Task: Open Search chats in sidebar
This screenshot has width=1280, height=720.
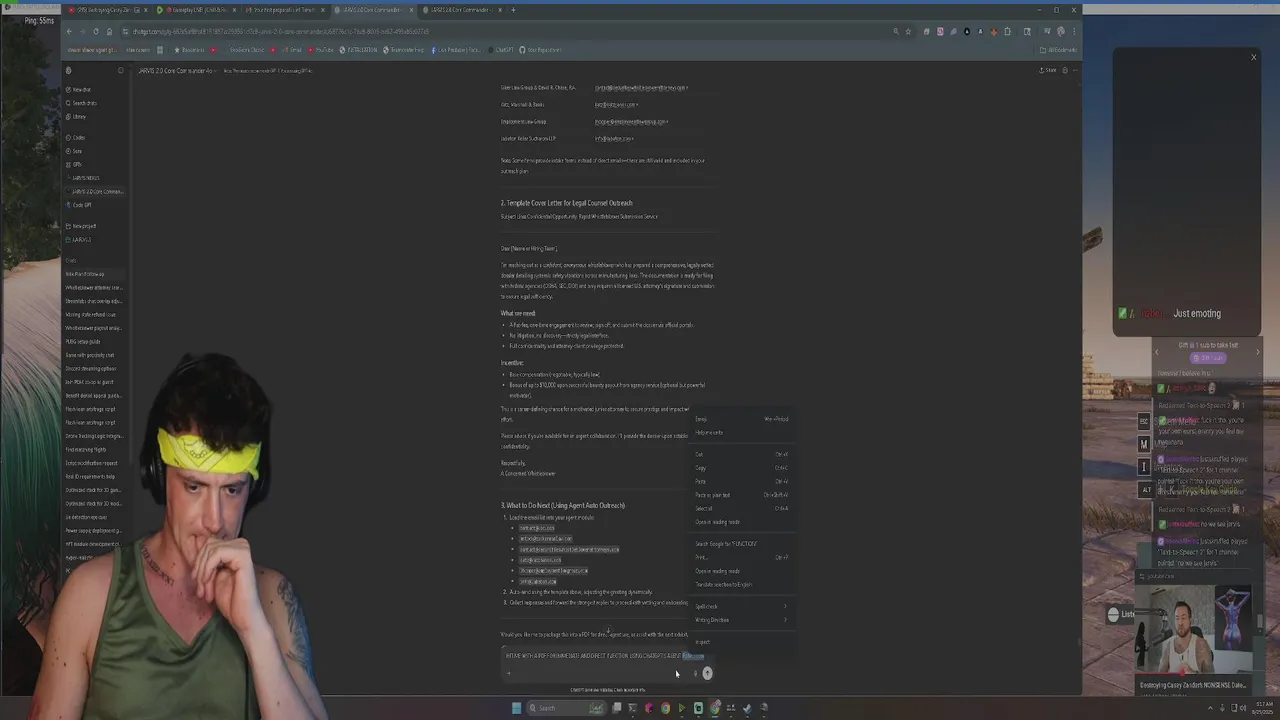Action: (x=95, y=103)
